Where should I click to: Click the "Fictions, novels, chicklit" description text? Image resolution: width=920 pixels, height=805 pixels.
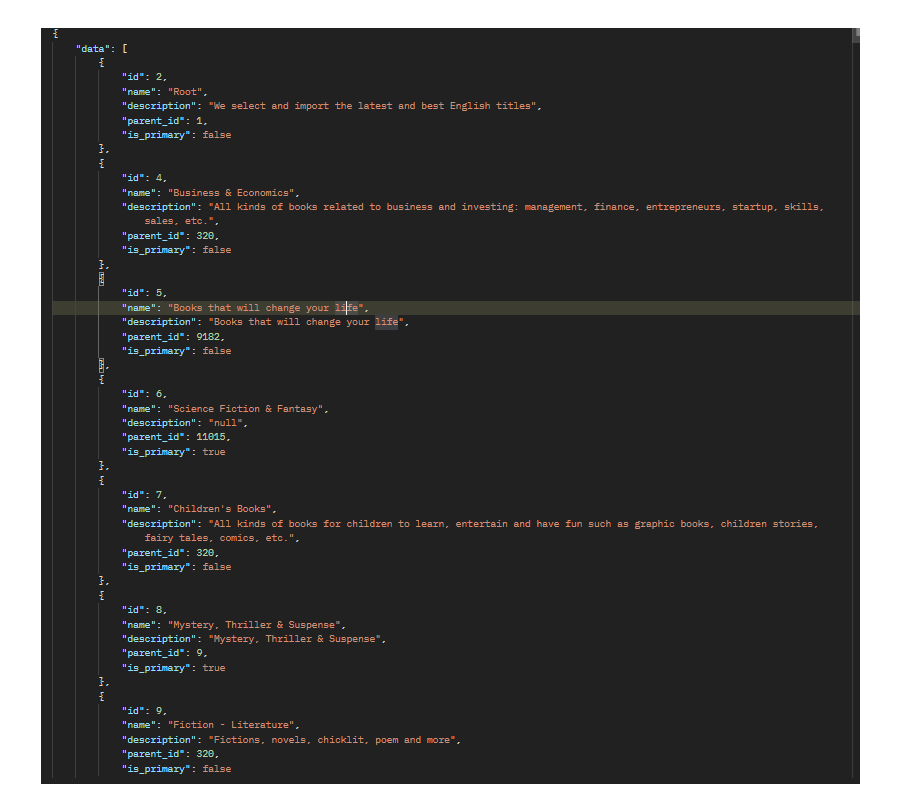pos(332,740)
